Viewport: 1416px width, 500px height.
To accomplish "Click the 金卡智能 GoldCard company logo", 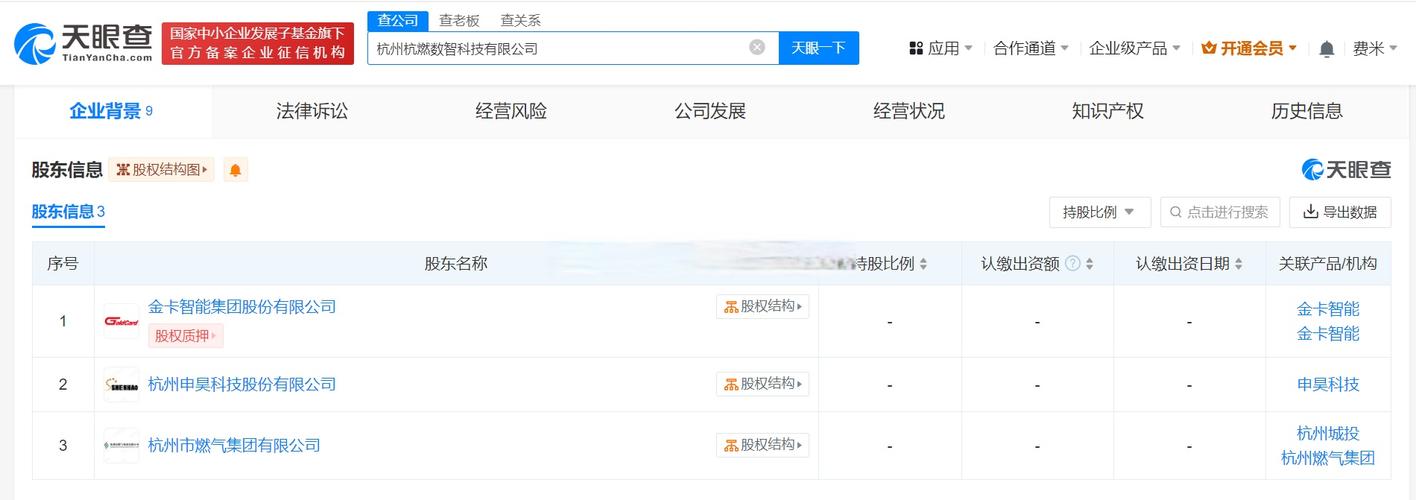I will [121, 321].
